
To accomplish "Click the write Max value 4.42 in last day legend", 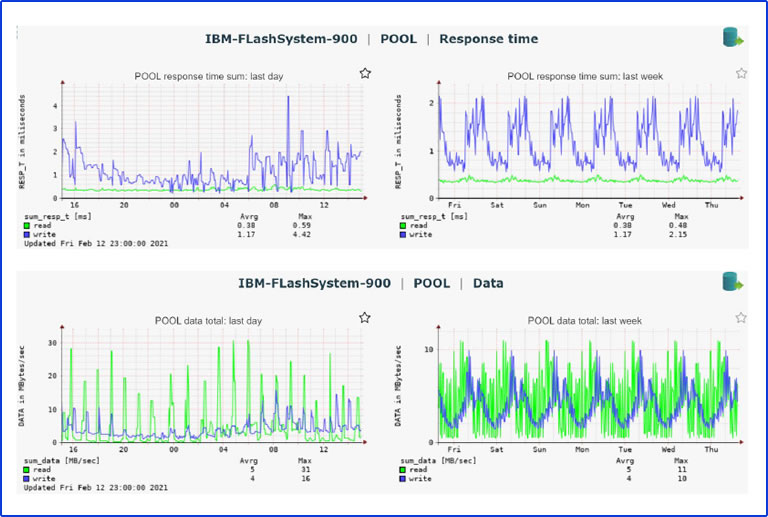I will tap(302, 235).
